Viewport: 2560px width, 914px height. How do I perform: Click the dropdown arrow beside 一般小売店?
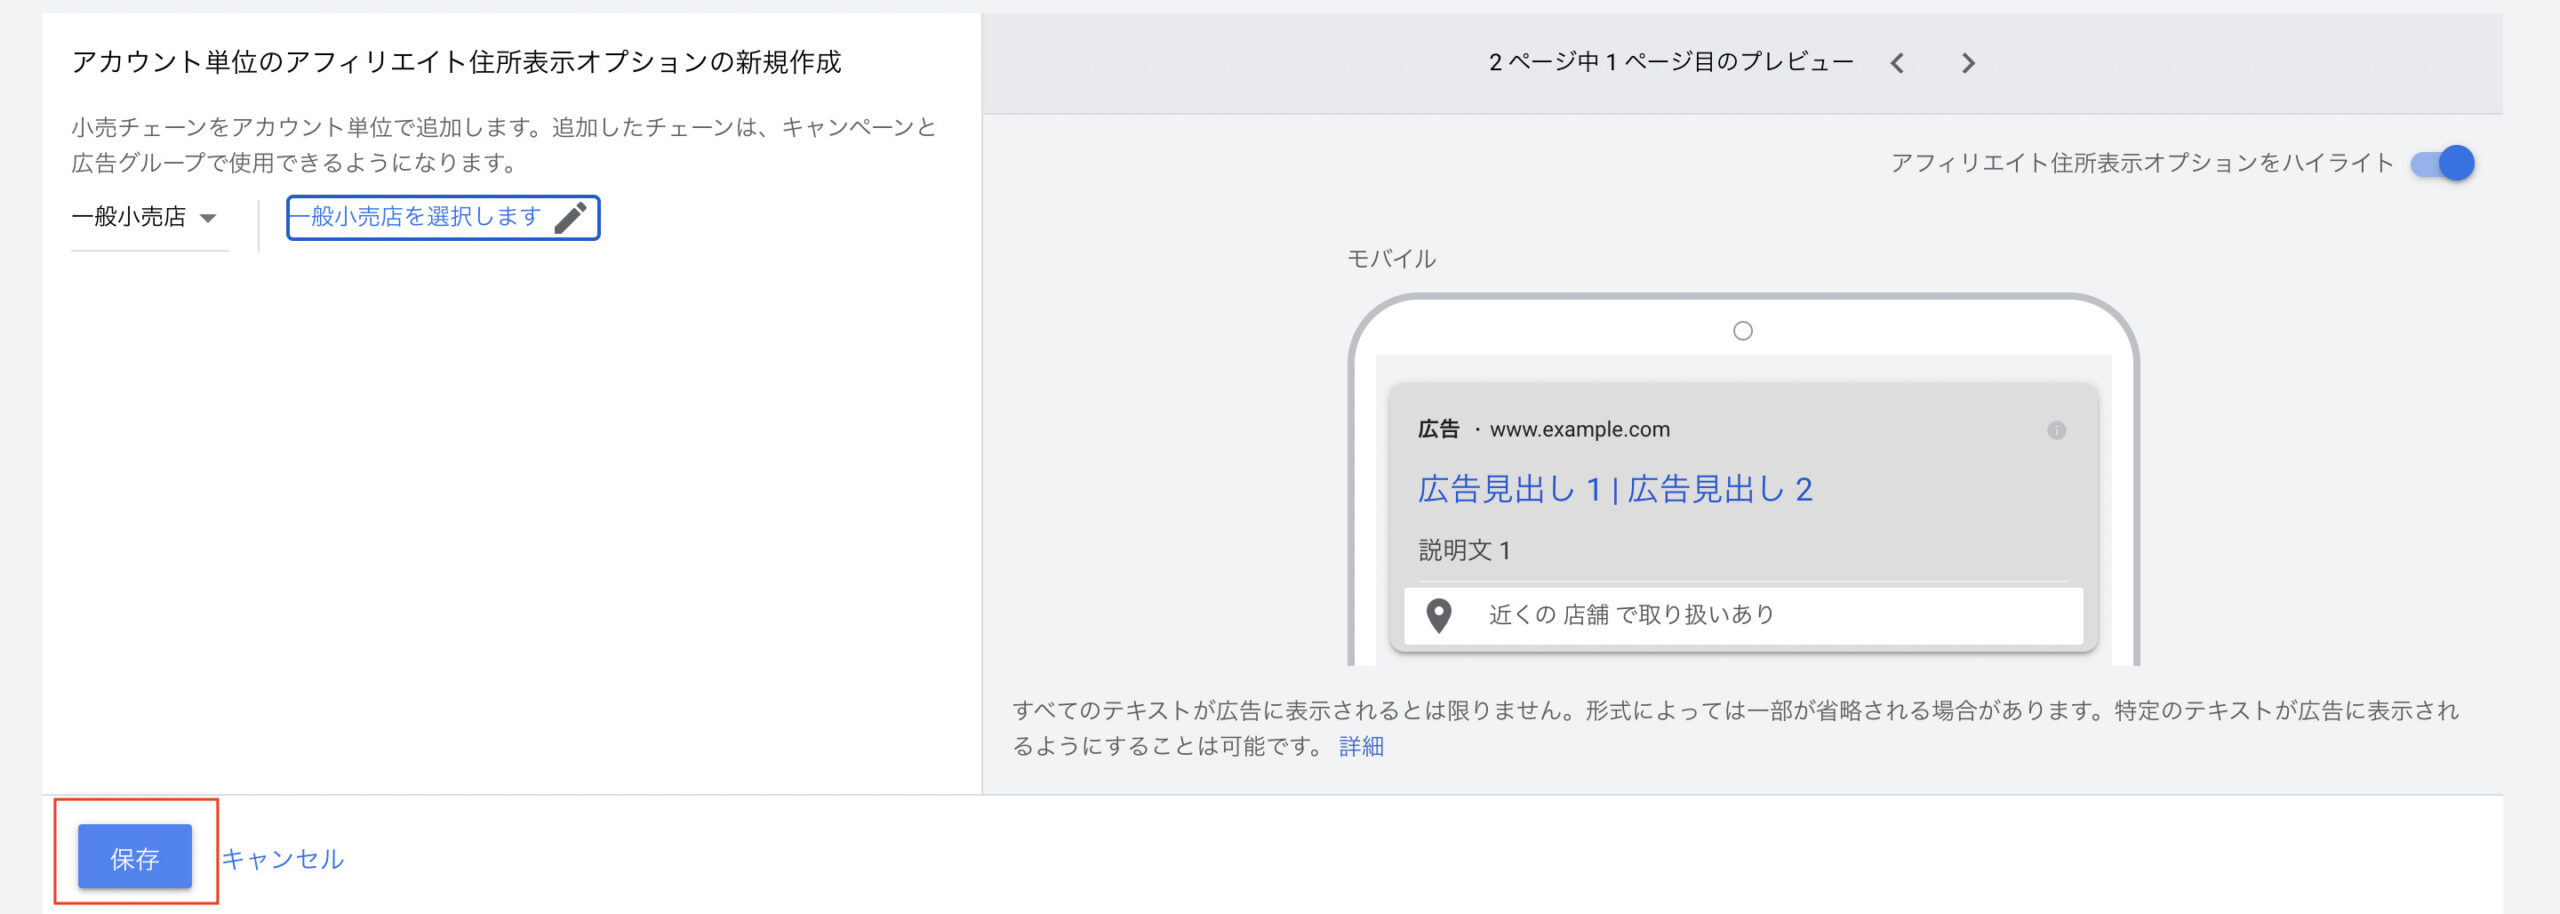click(x=208, y=218)
